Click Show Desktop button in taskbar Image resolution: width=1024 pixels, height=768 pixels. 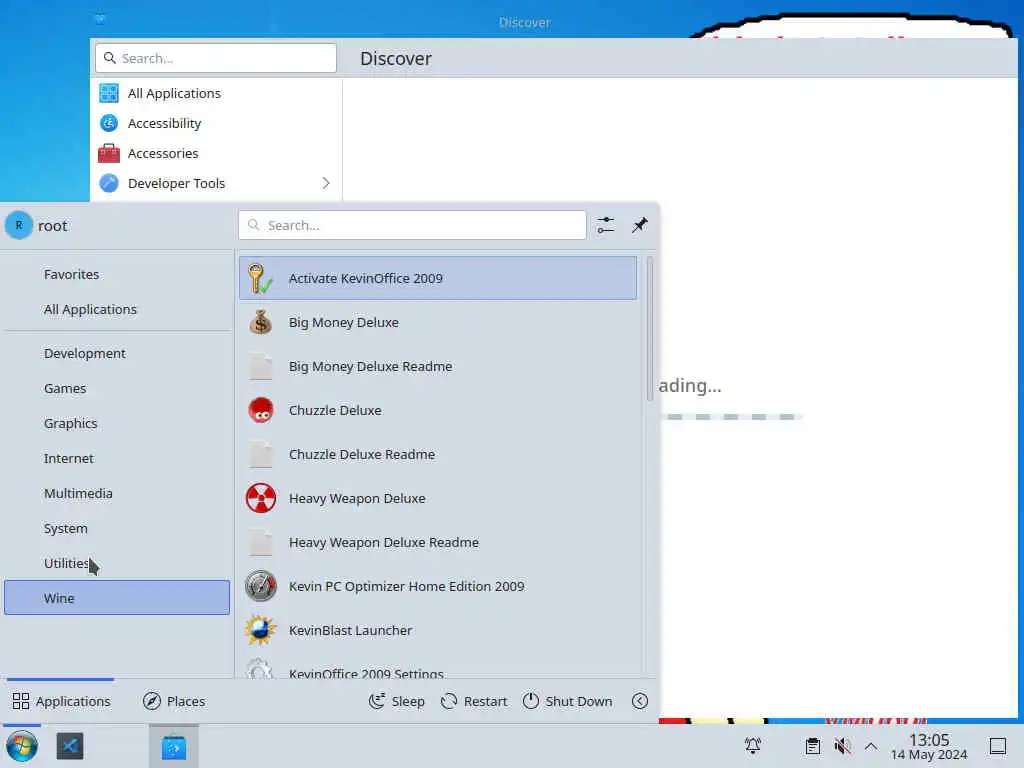997,746
